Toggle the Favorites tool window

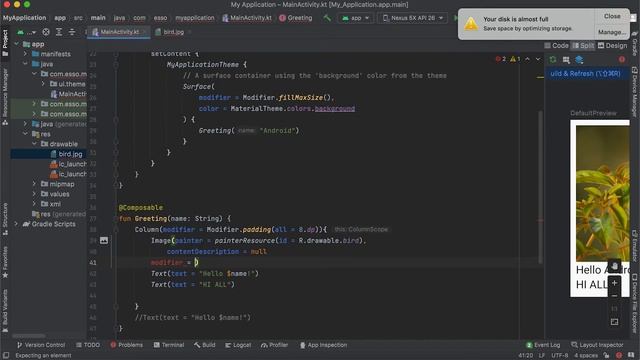(5, 262)
